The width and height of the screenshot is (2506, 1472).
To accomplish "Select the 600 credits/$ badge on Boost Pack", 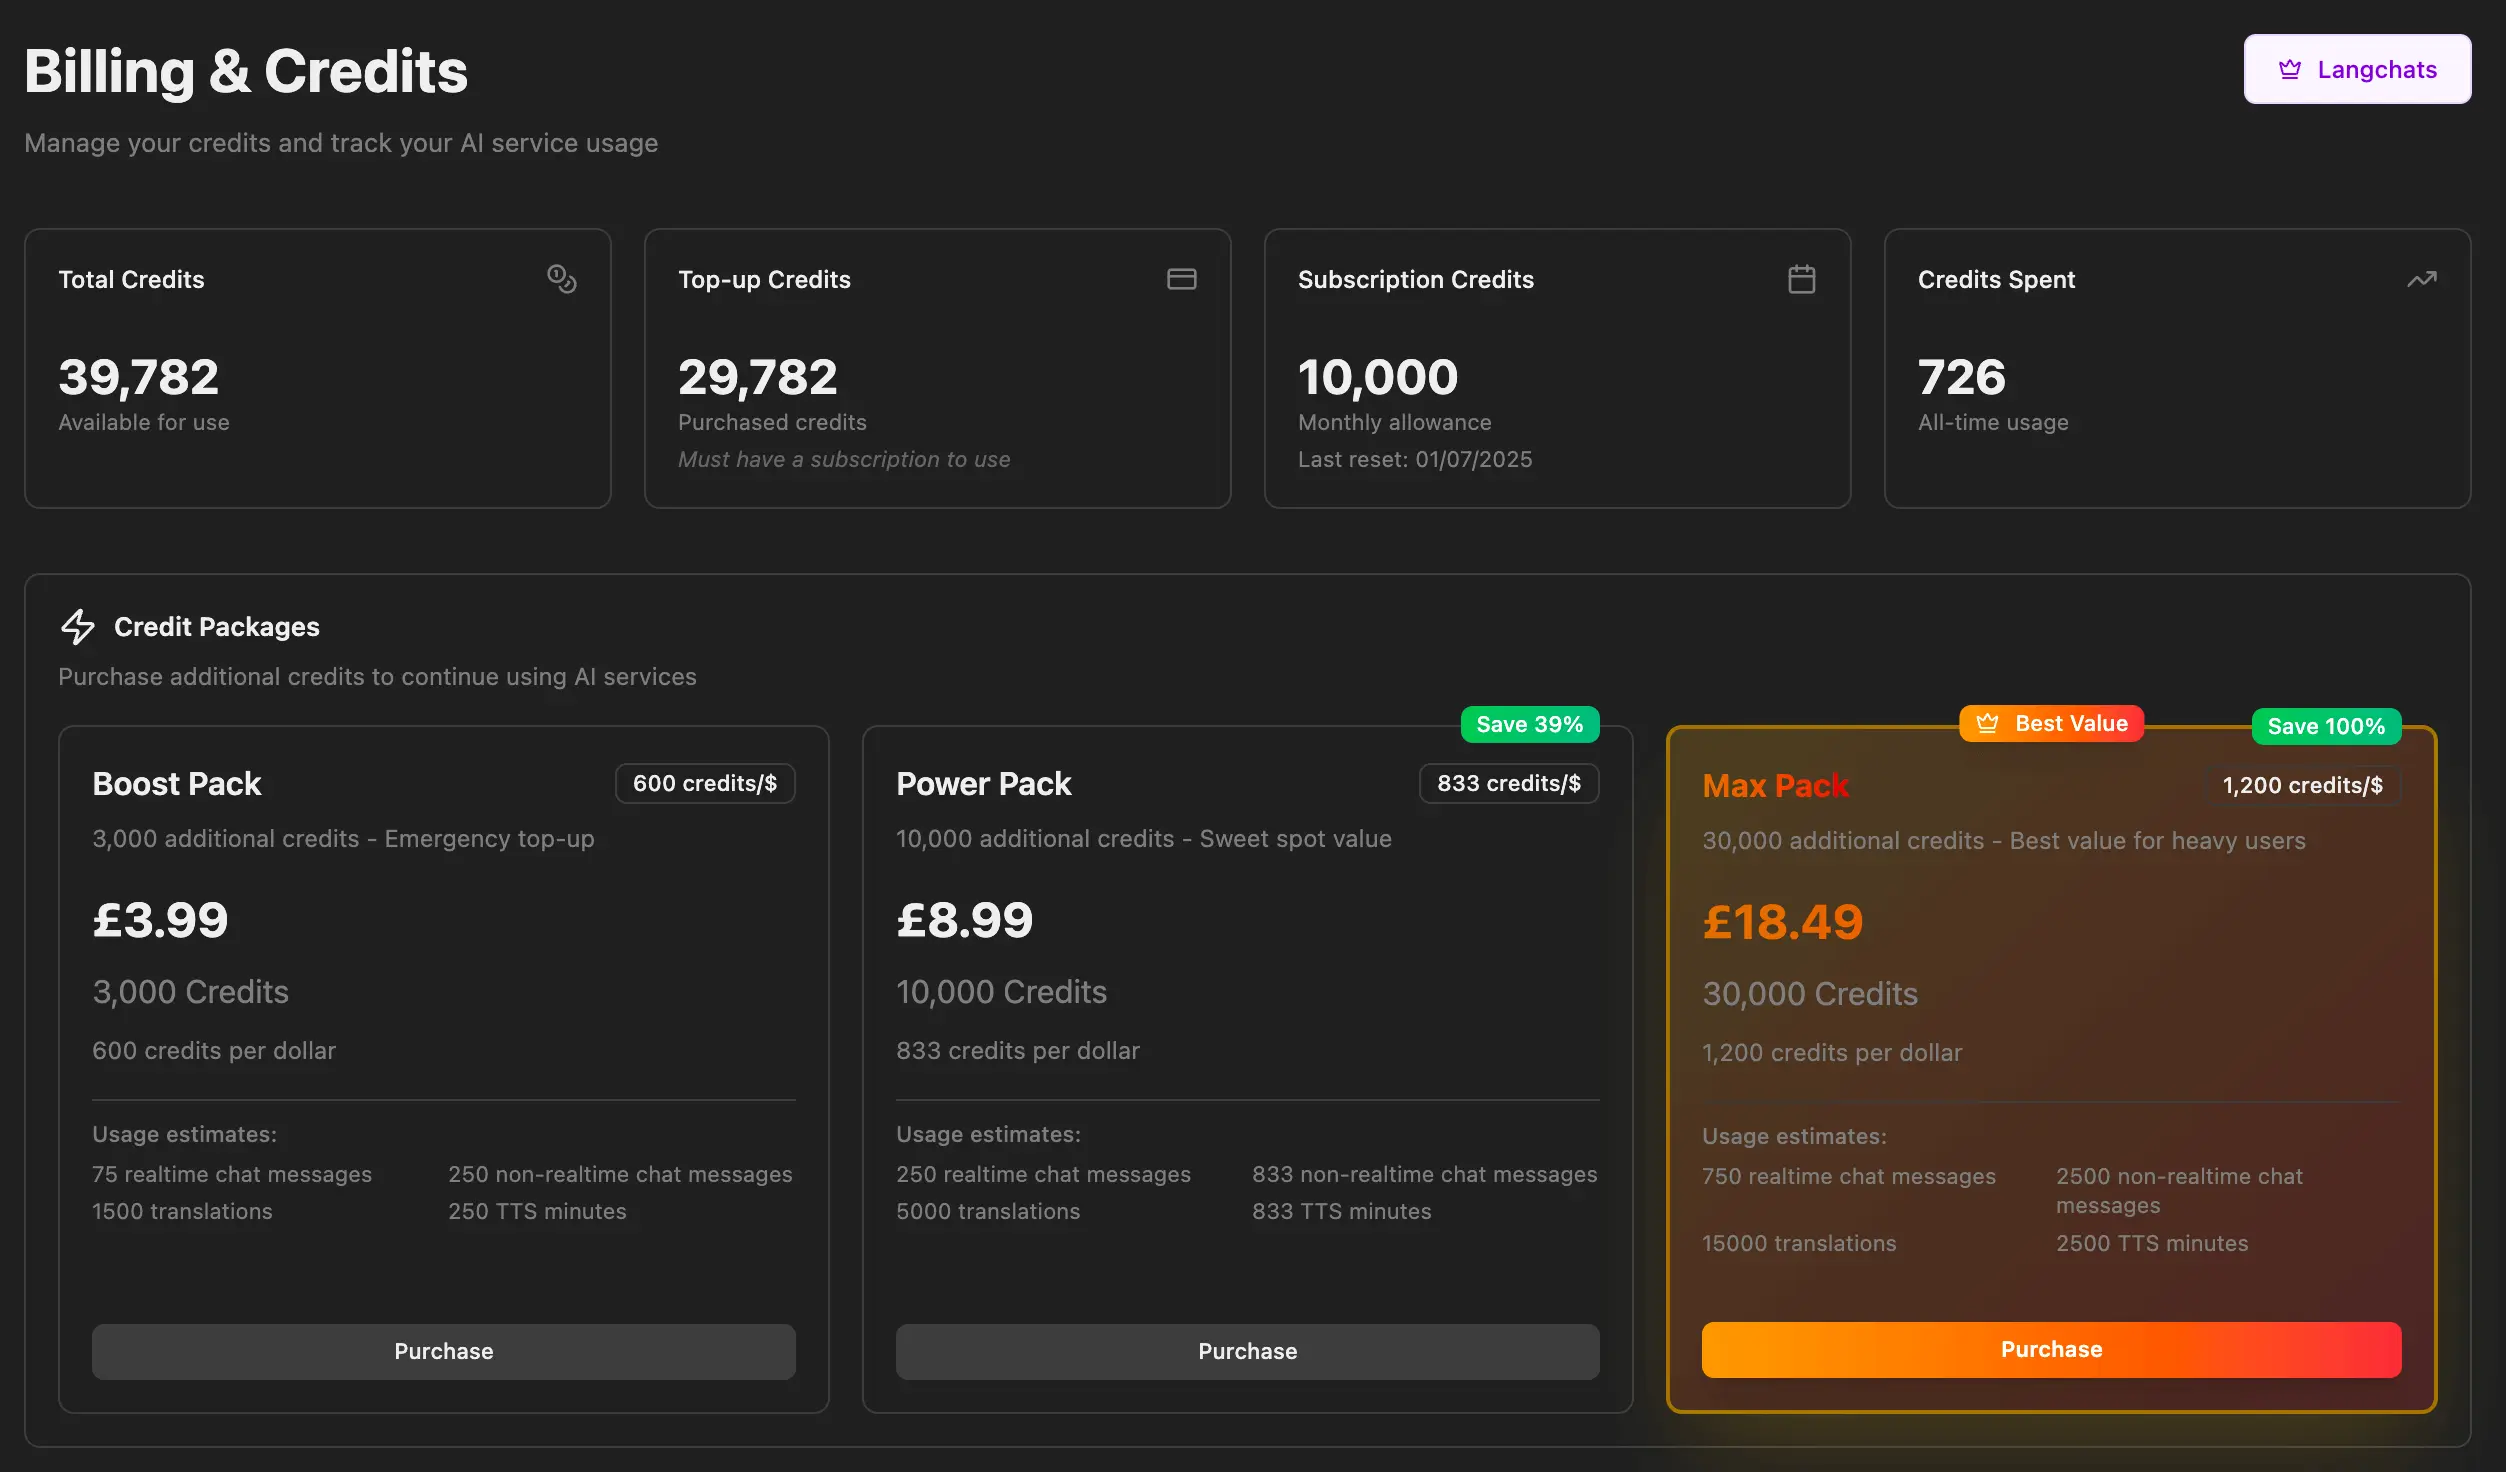I will 705,783.
